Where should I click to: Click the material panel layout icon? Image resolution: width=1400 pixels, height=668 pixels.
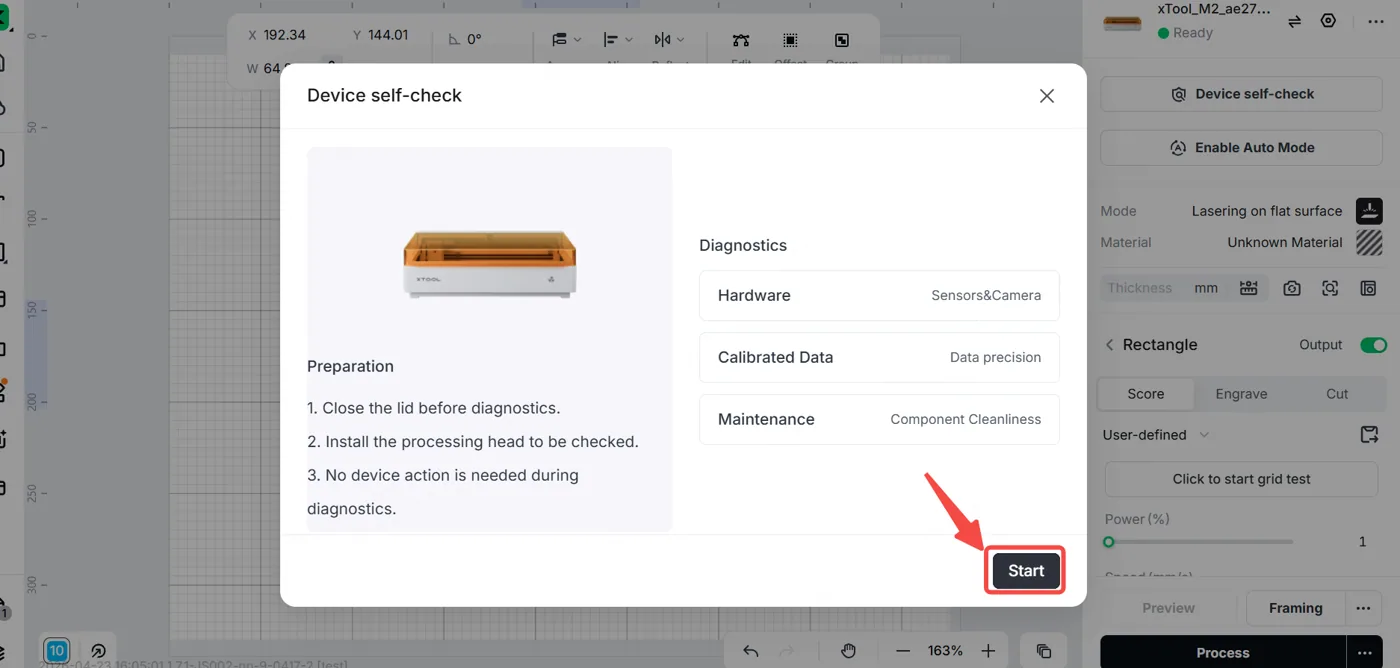click(1368, 288)
